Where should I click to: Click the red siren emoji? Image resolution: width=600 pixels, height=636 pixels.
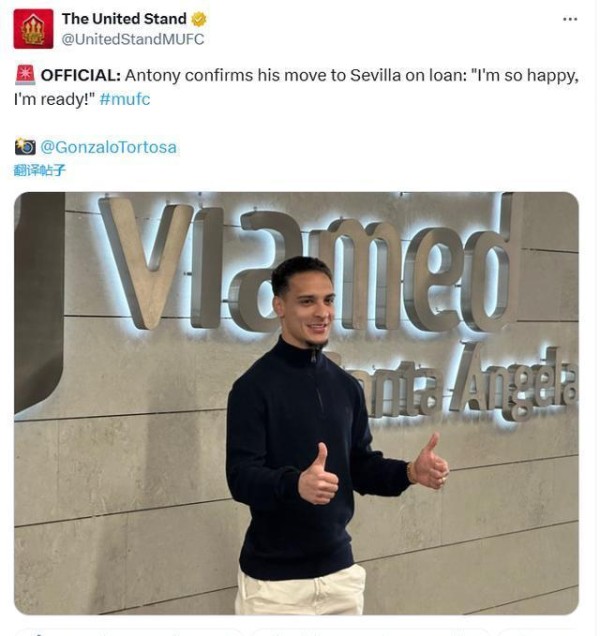click(25, 75)
